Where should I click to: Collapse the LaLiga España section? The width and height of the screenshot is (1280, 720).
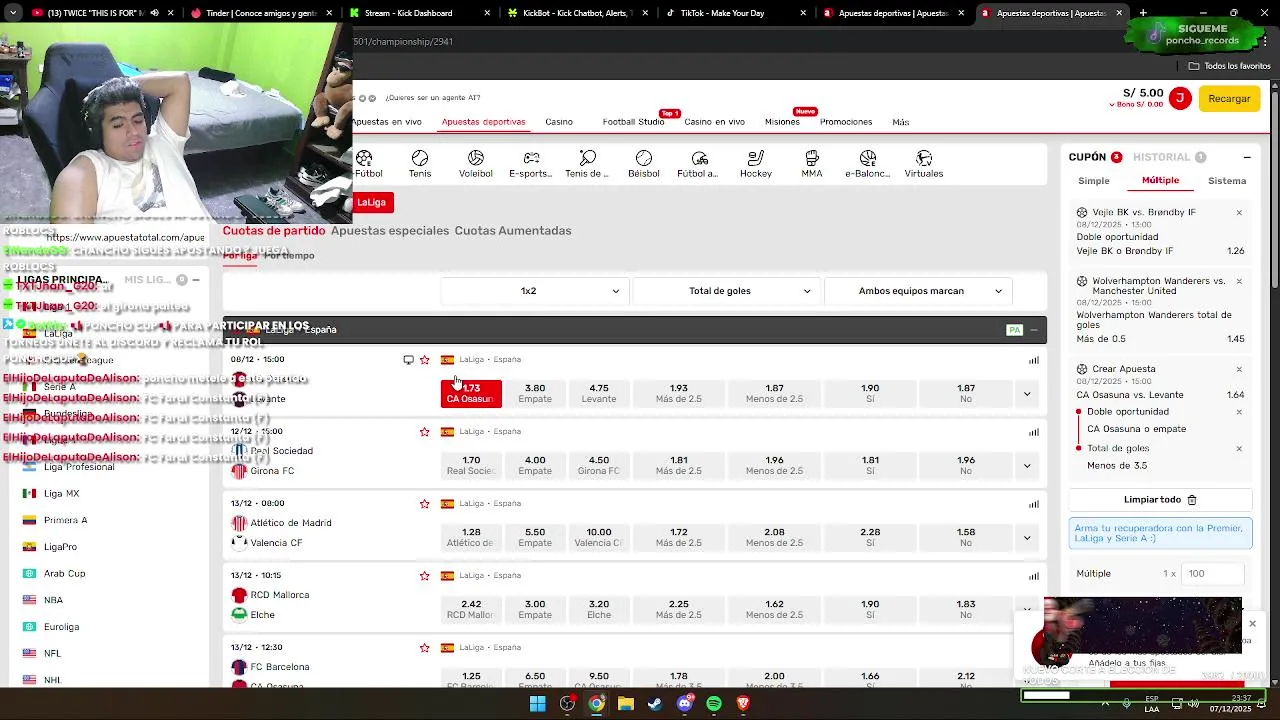(x=1034, y=330)
